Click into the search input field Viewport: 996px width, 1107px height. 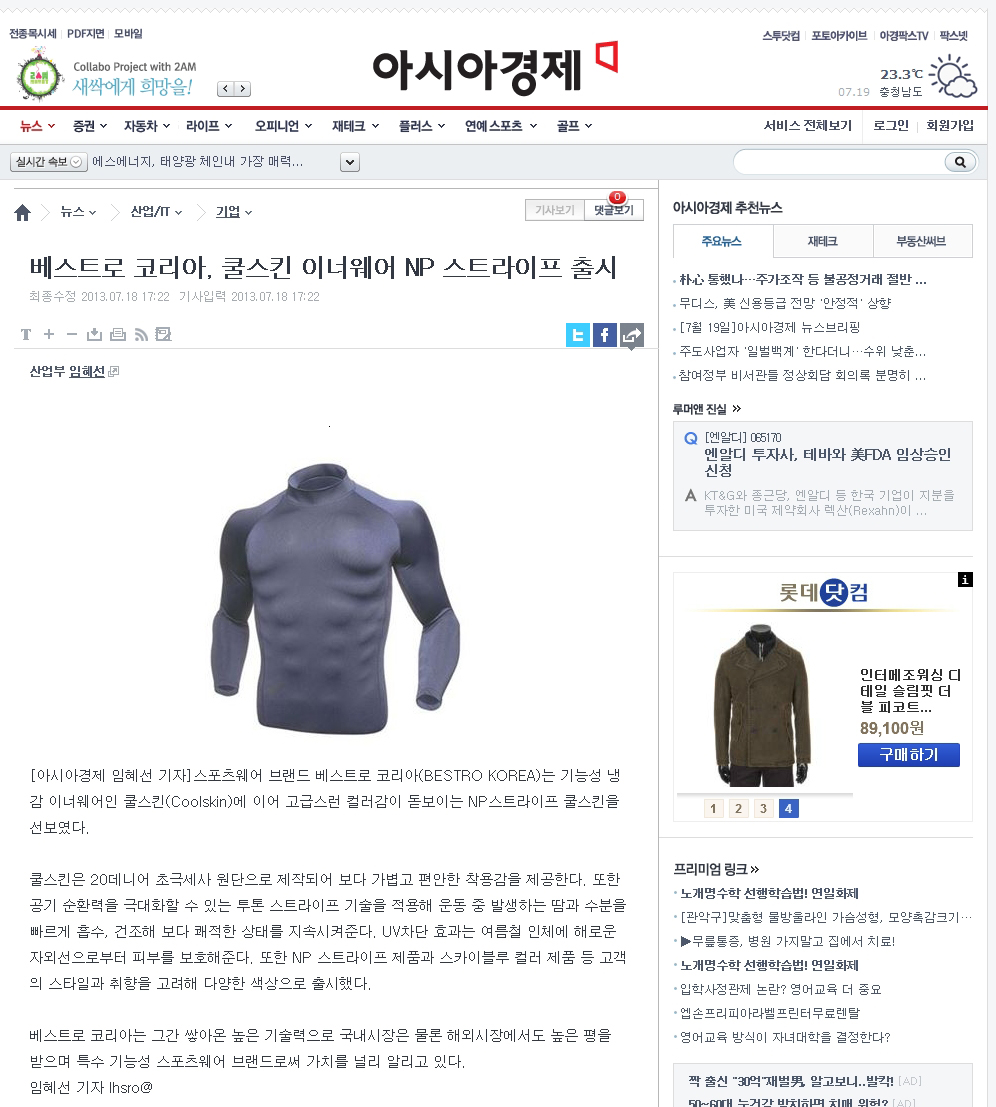(x=840, y=162)
